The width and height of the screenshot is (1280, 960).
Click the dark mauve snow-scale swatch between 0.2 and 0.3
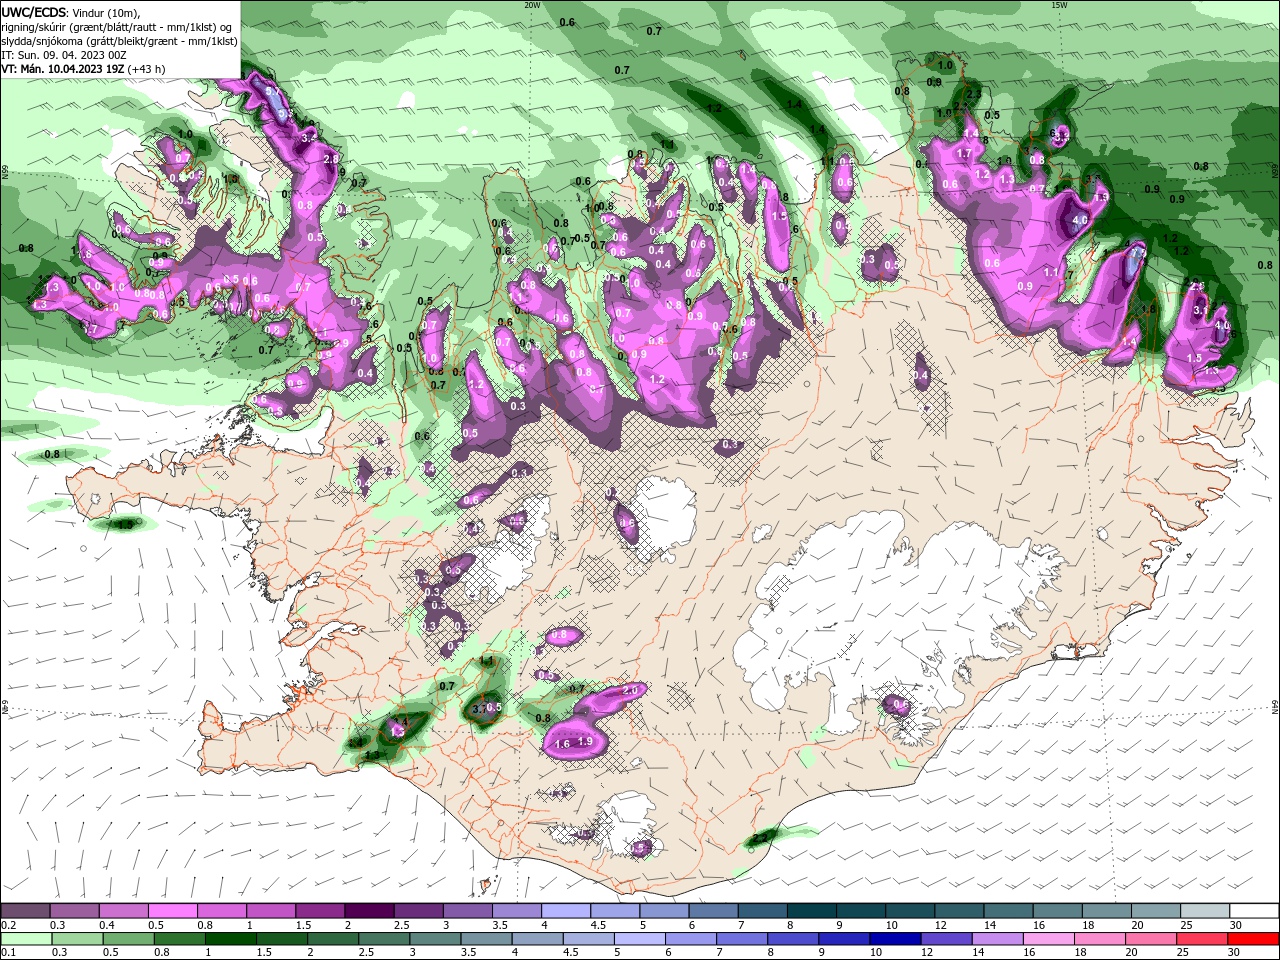pyautogui.click(x=25, y=911)
